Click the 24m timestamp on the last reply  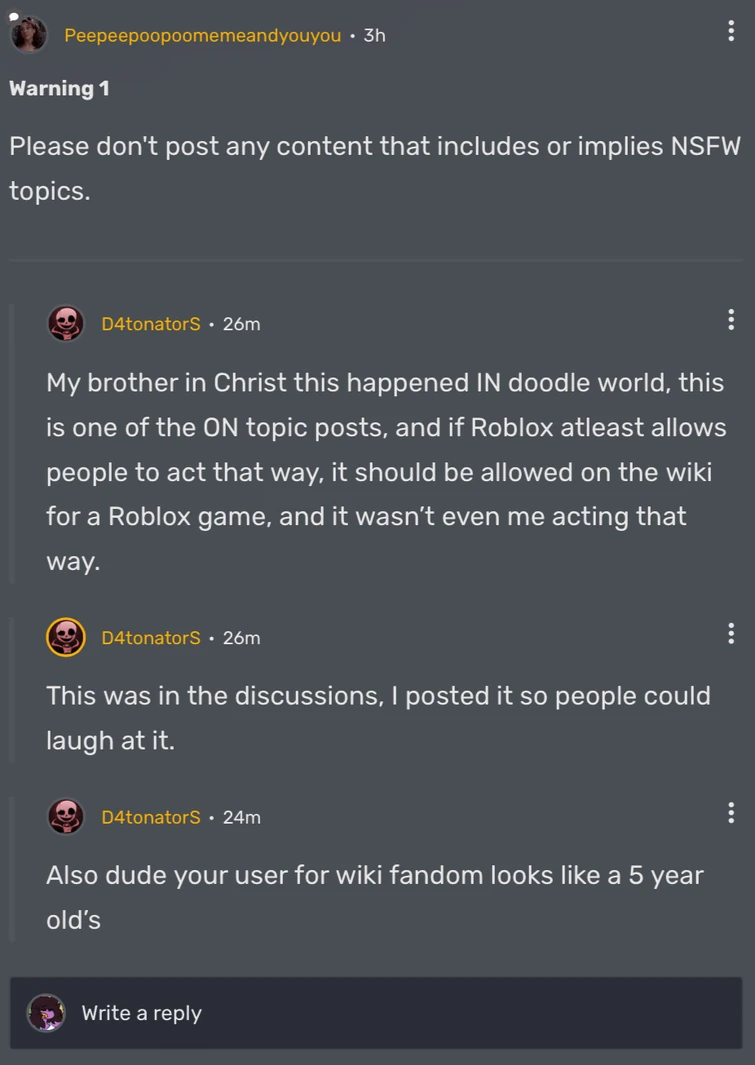pyautogui.click(x=241, y=818)
